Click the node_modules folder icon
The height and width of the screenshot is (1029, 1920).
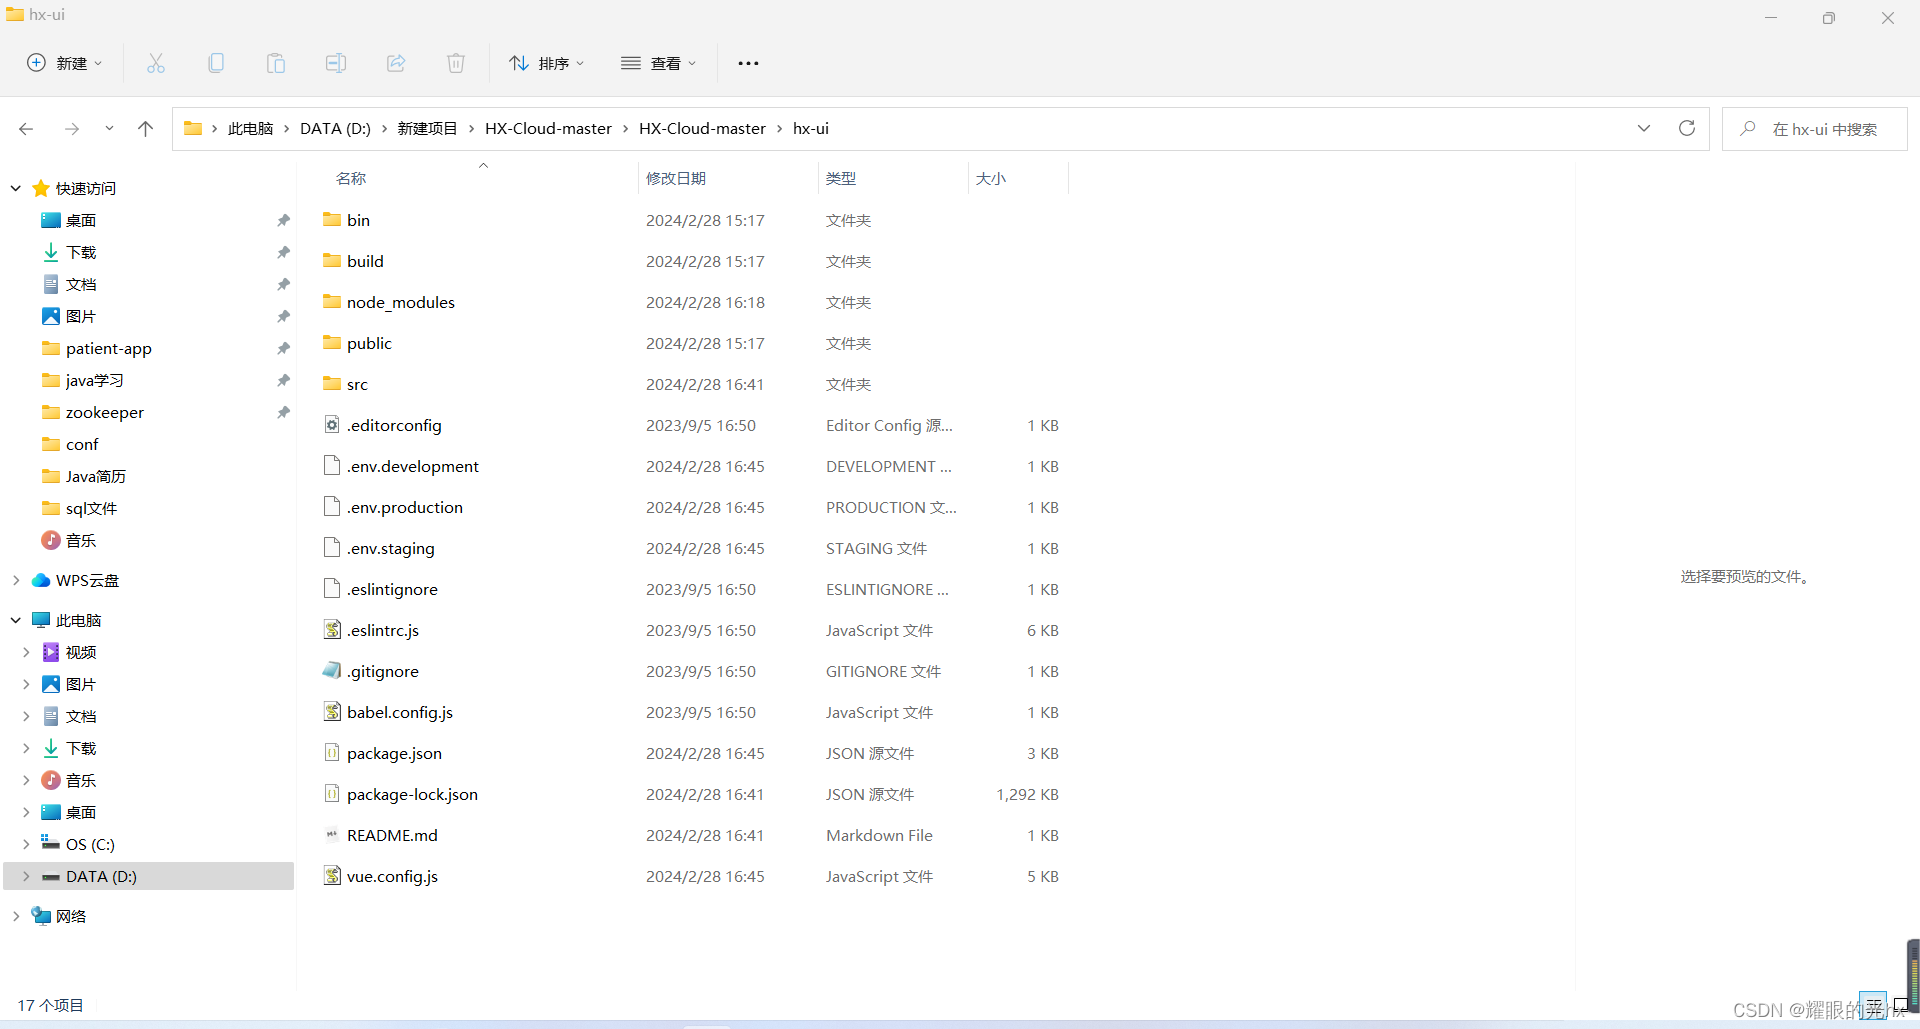[332, 302]
